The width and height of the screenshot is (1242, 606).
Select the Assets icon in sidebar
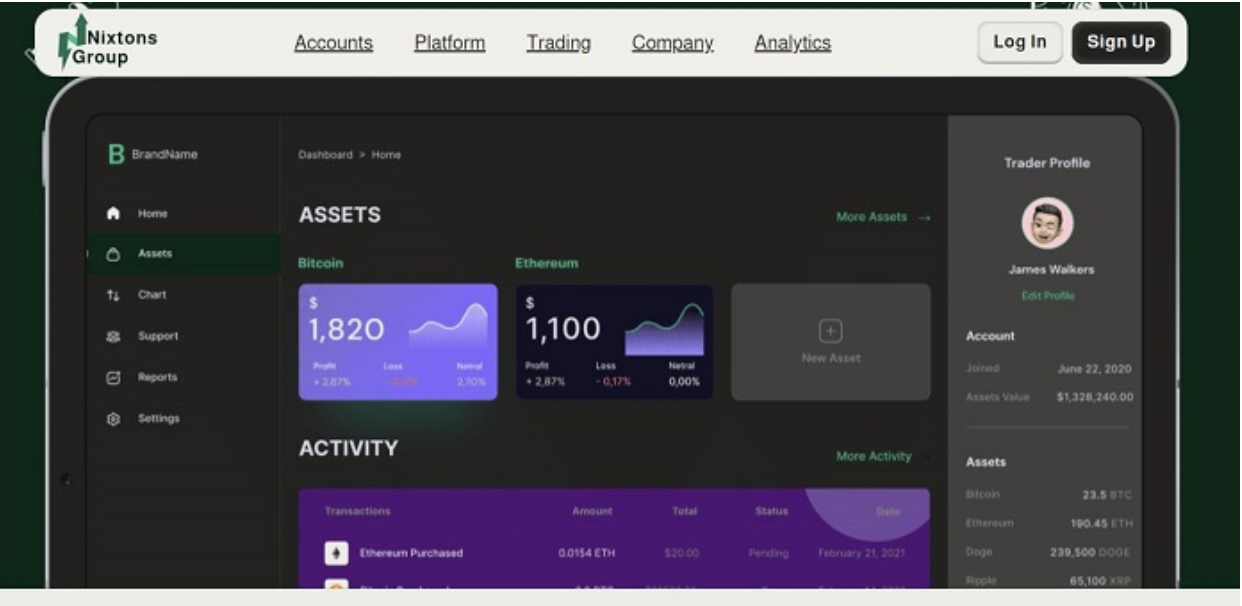coord(114,255)
